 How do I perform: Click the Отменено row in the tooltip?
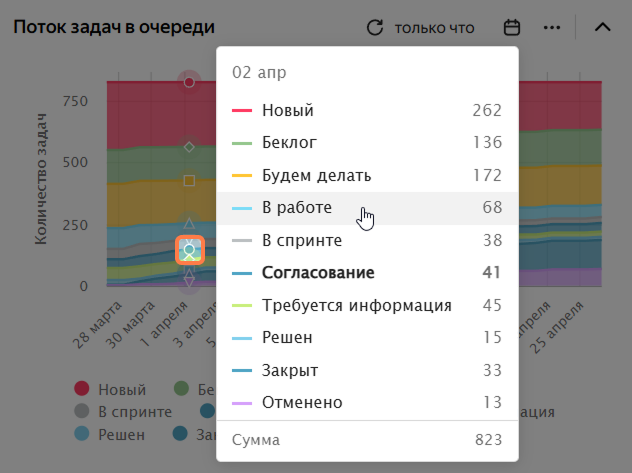point(367,402)
